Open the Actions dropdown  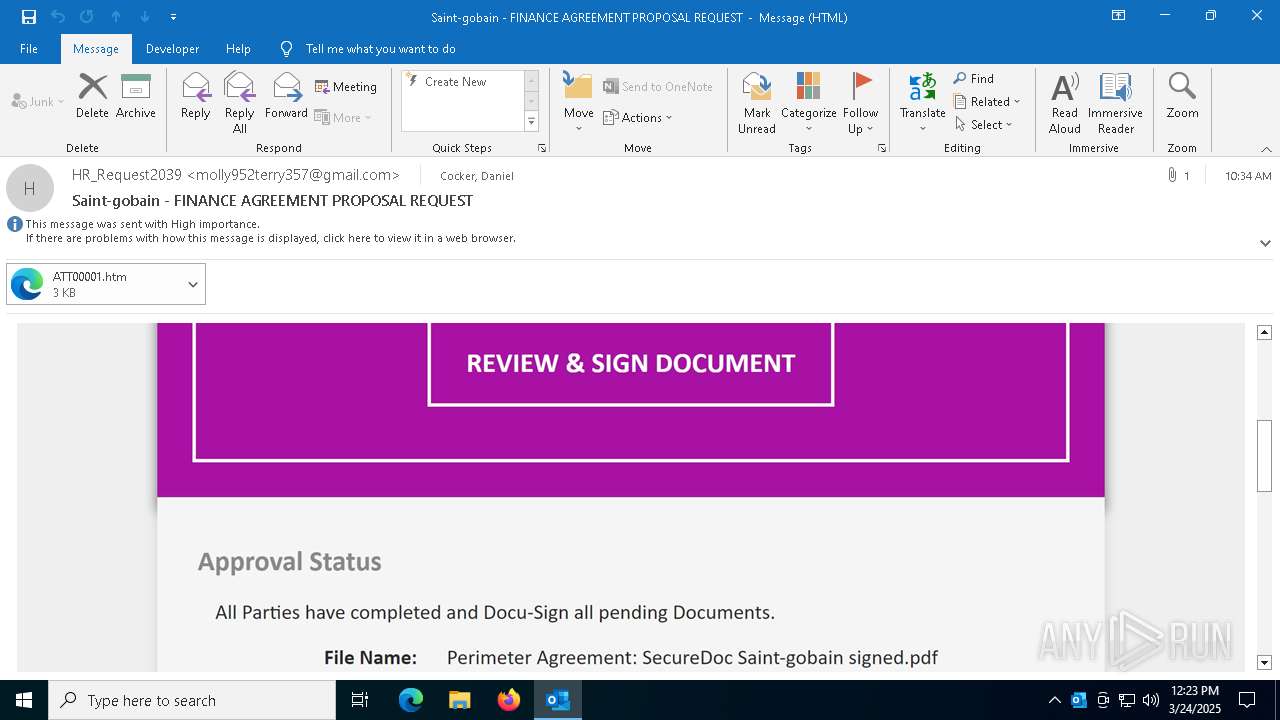[x=638, y=117]
